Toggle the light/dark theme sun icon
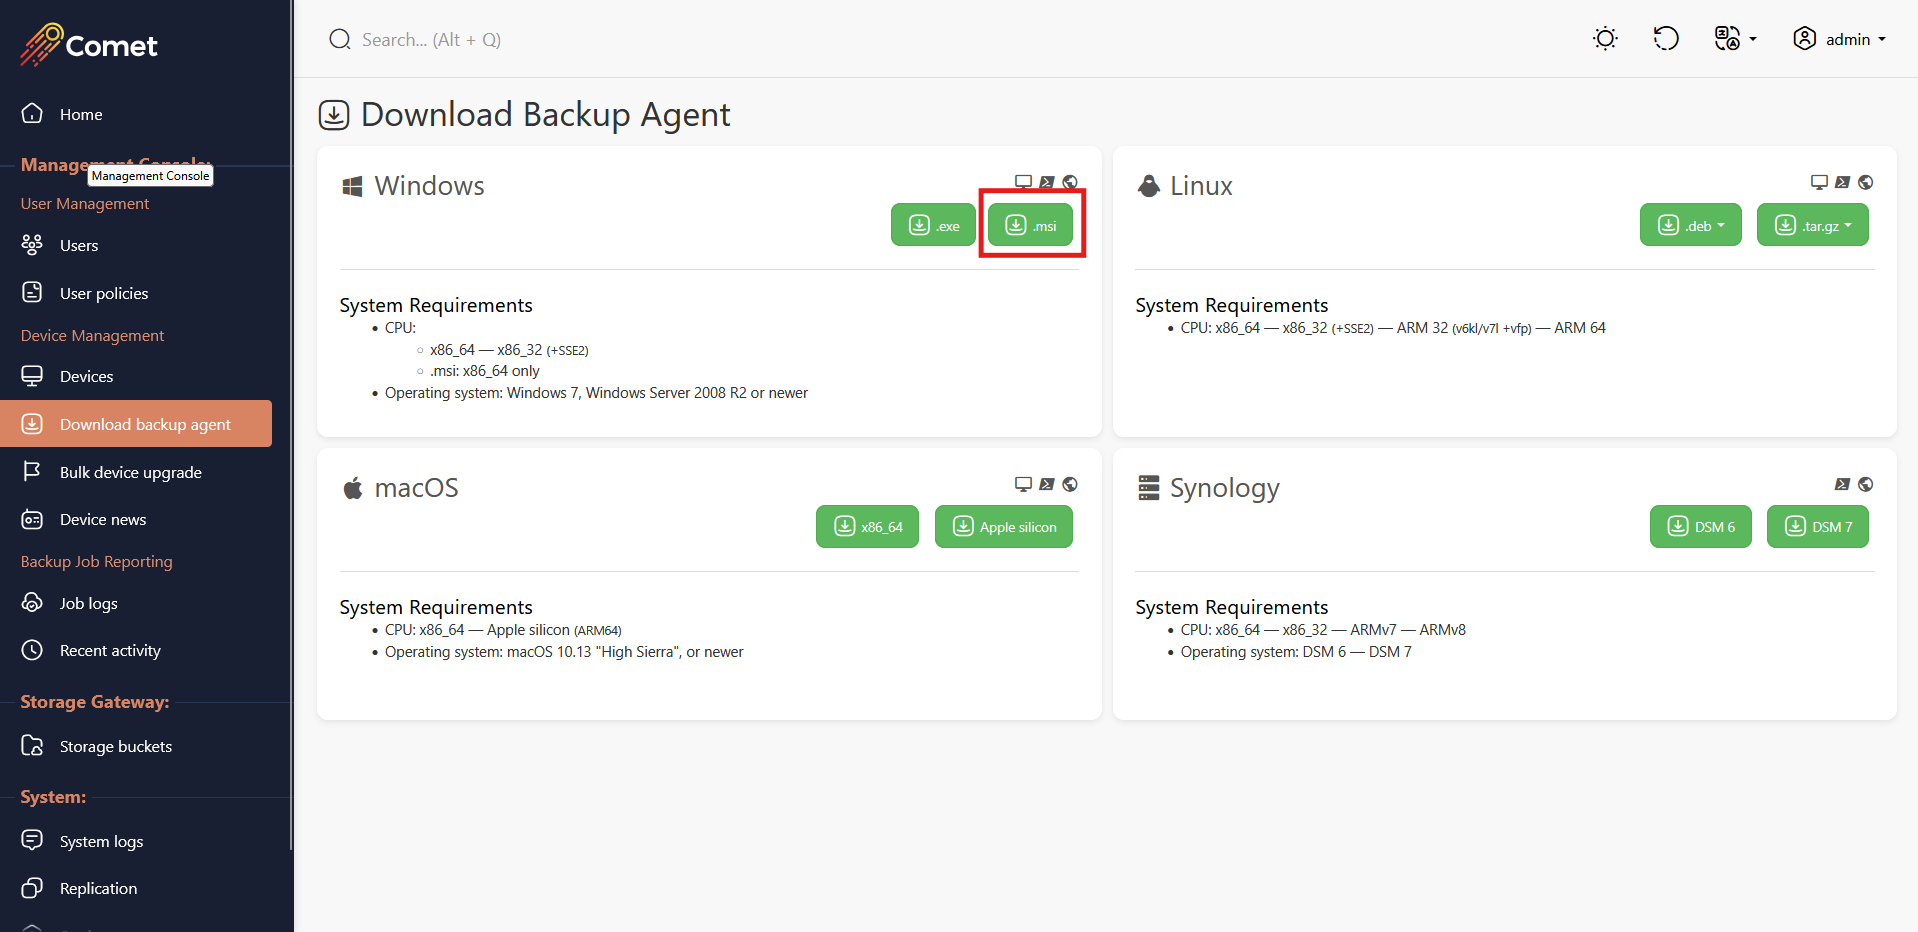1918x932 pixels. [x=1605, y=39]
